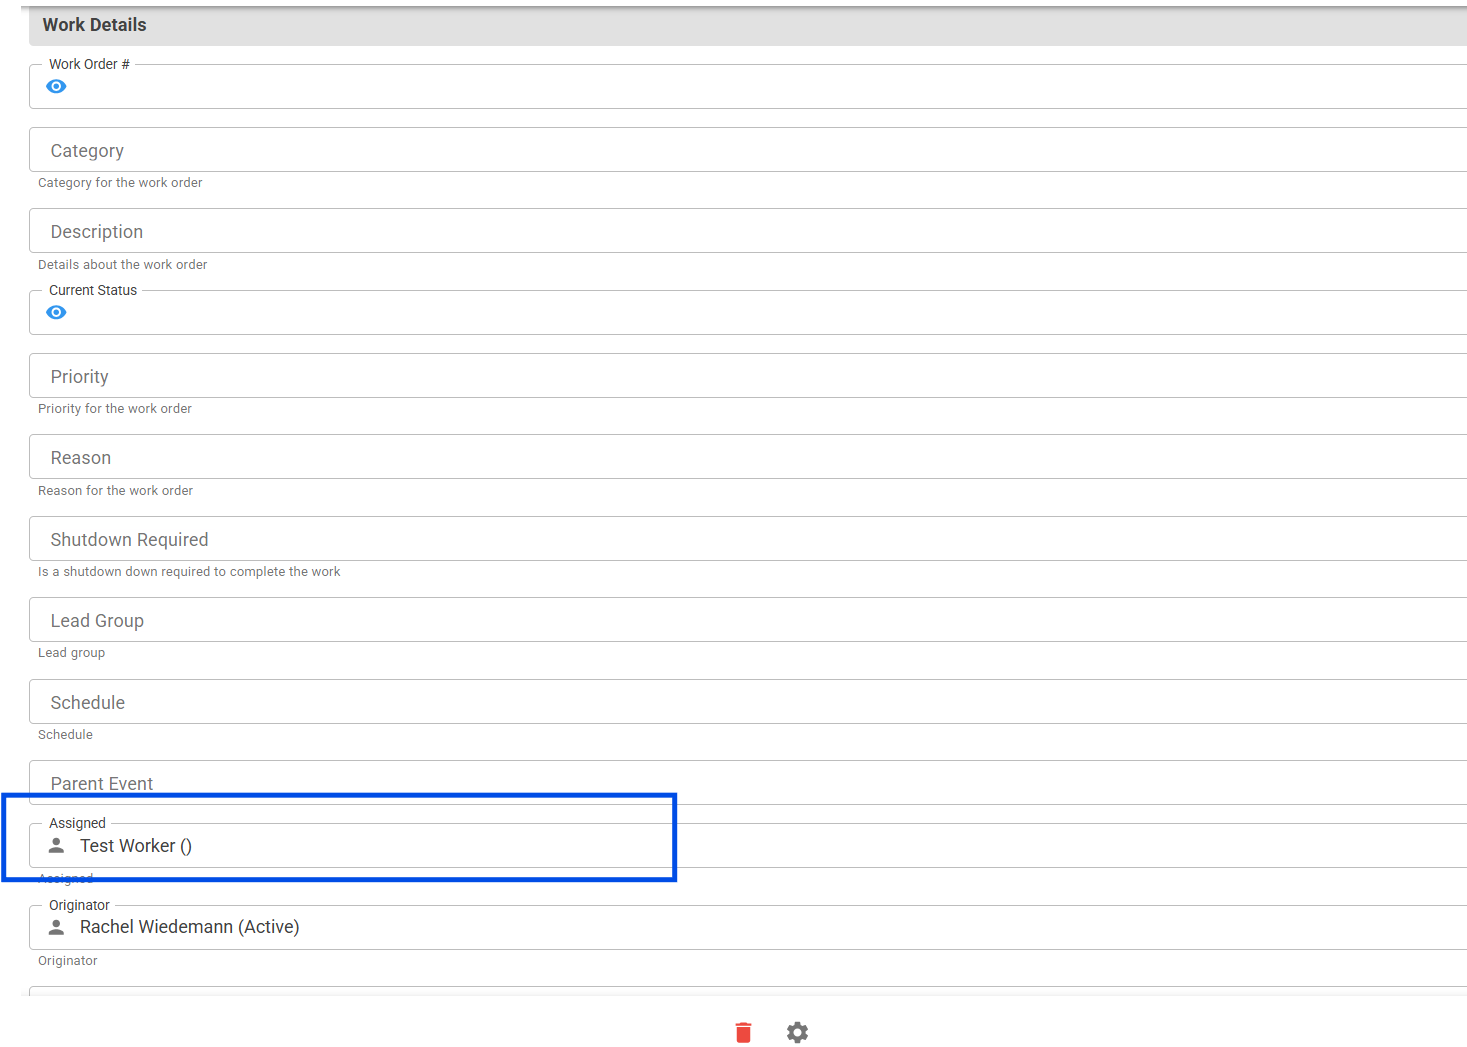Screen dimensions: 1467x1047
Task: Select the Shutdown Required field
Action: [748, 539]
